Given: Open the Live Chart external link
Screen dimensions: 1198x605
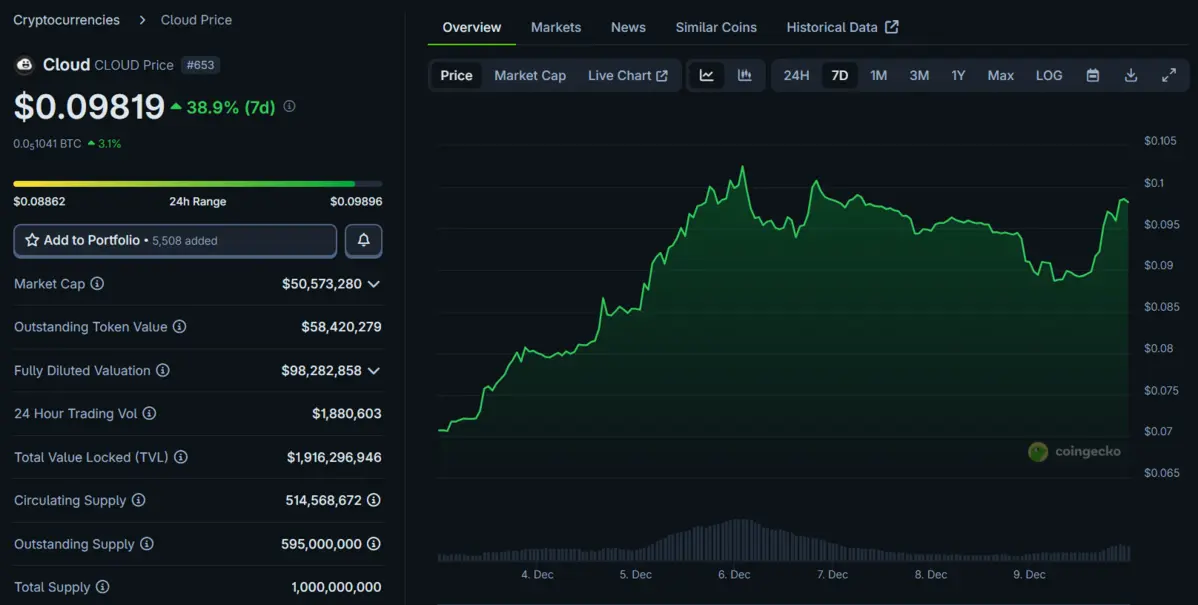Looking at the screenshot, I should pyautogui.click(x=627, y=75).
